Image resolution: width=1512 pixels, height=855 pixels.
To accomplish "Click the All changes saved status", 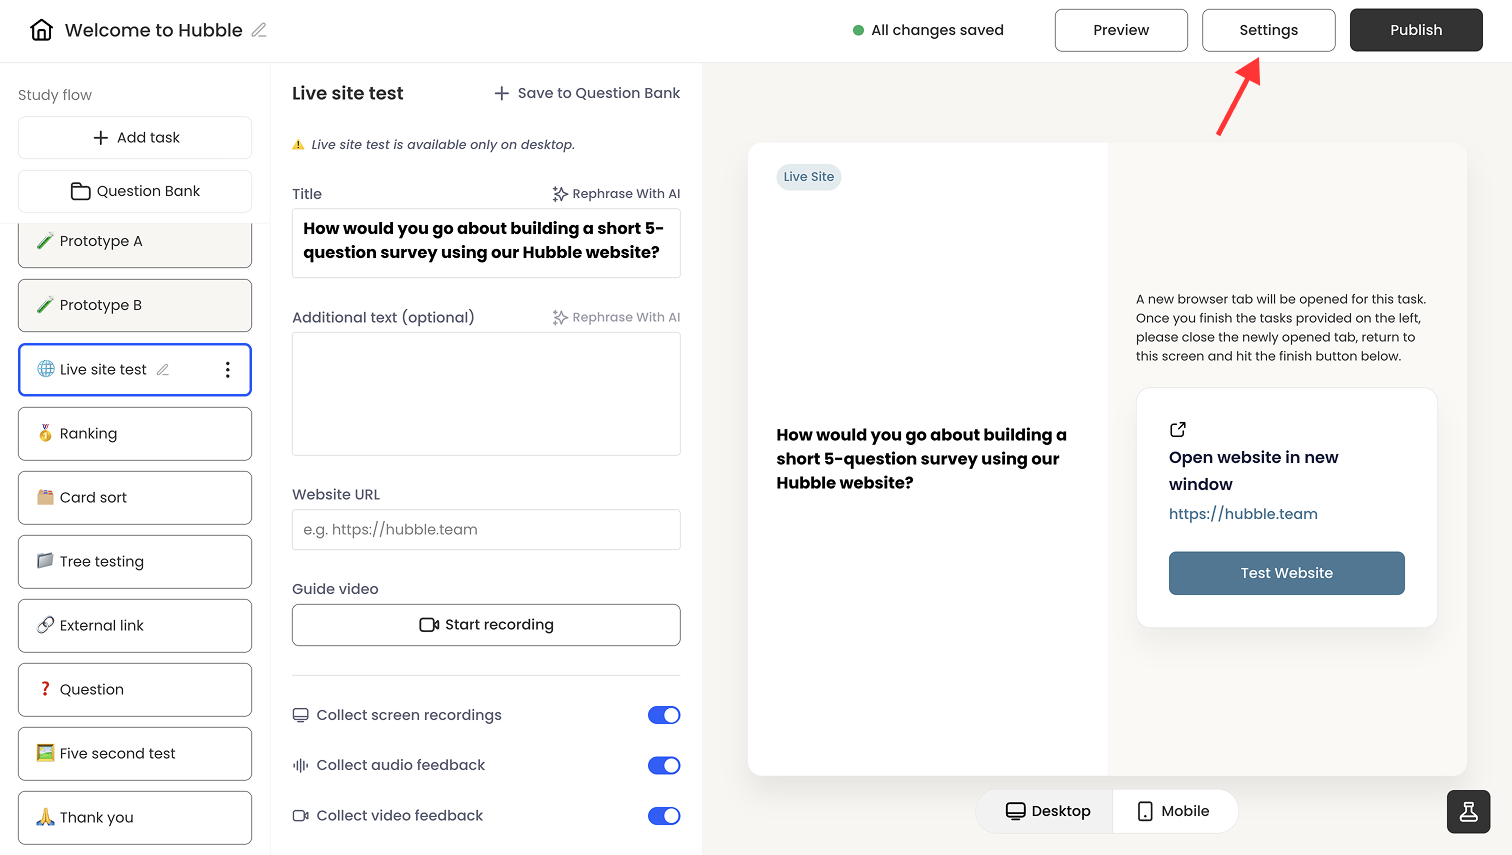I will (928, 30).
